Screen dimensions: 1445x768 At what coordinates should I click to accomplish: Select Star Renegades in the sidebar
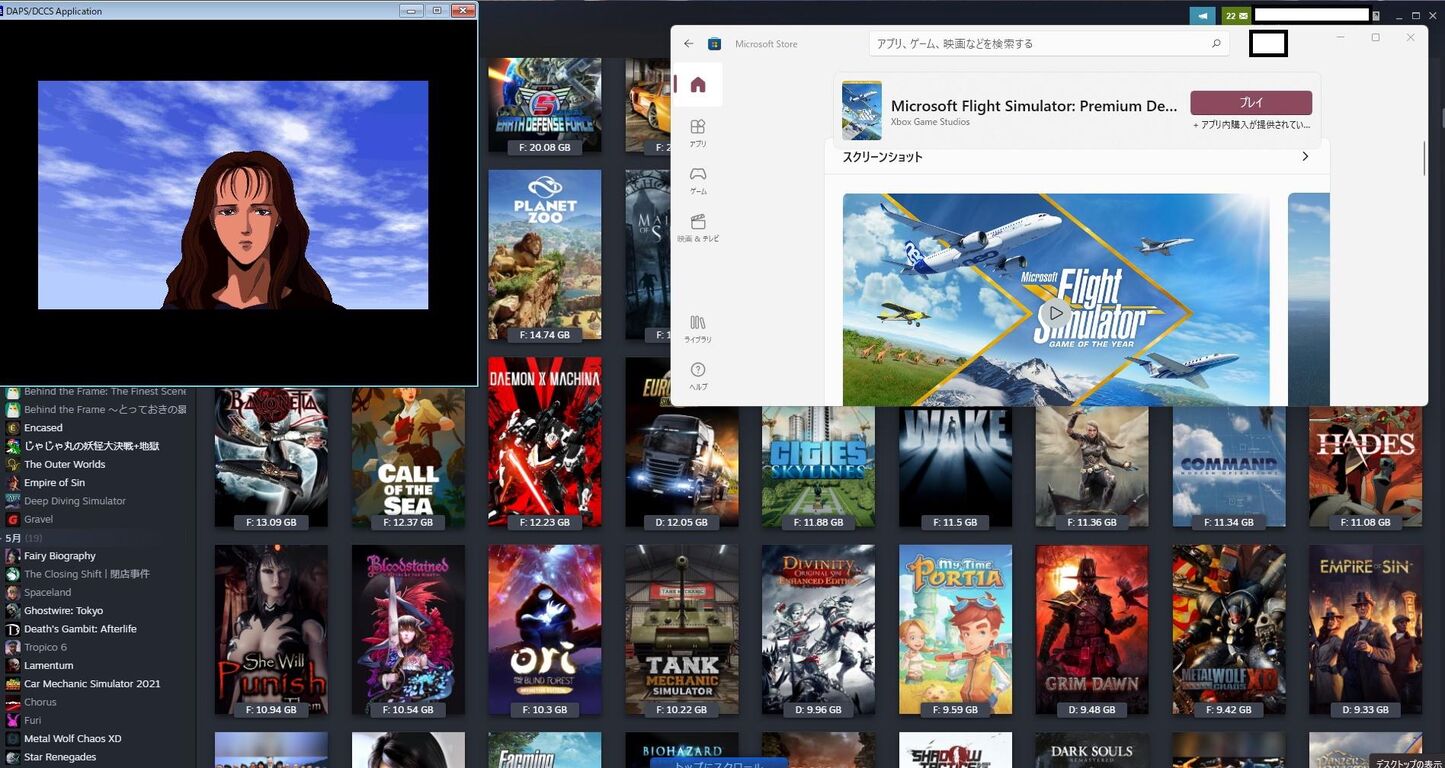pyautogui.click(x=60, y=757)
